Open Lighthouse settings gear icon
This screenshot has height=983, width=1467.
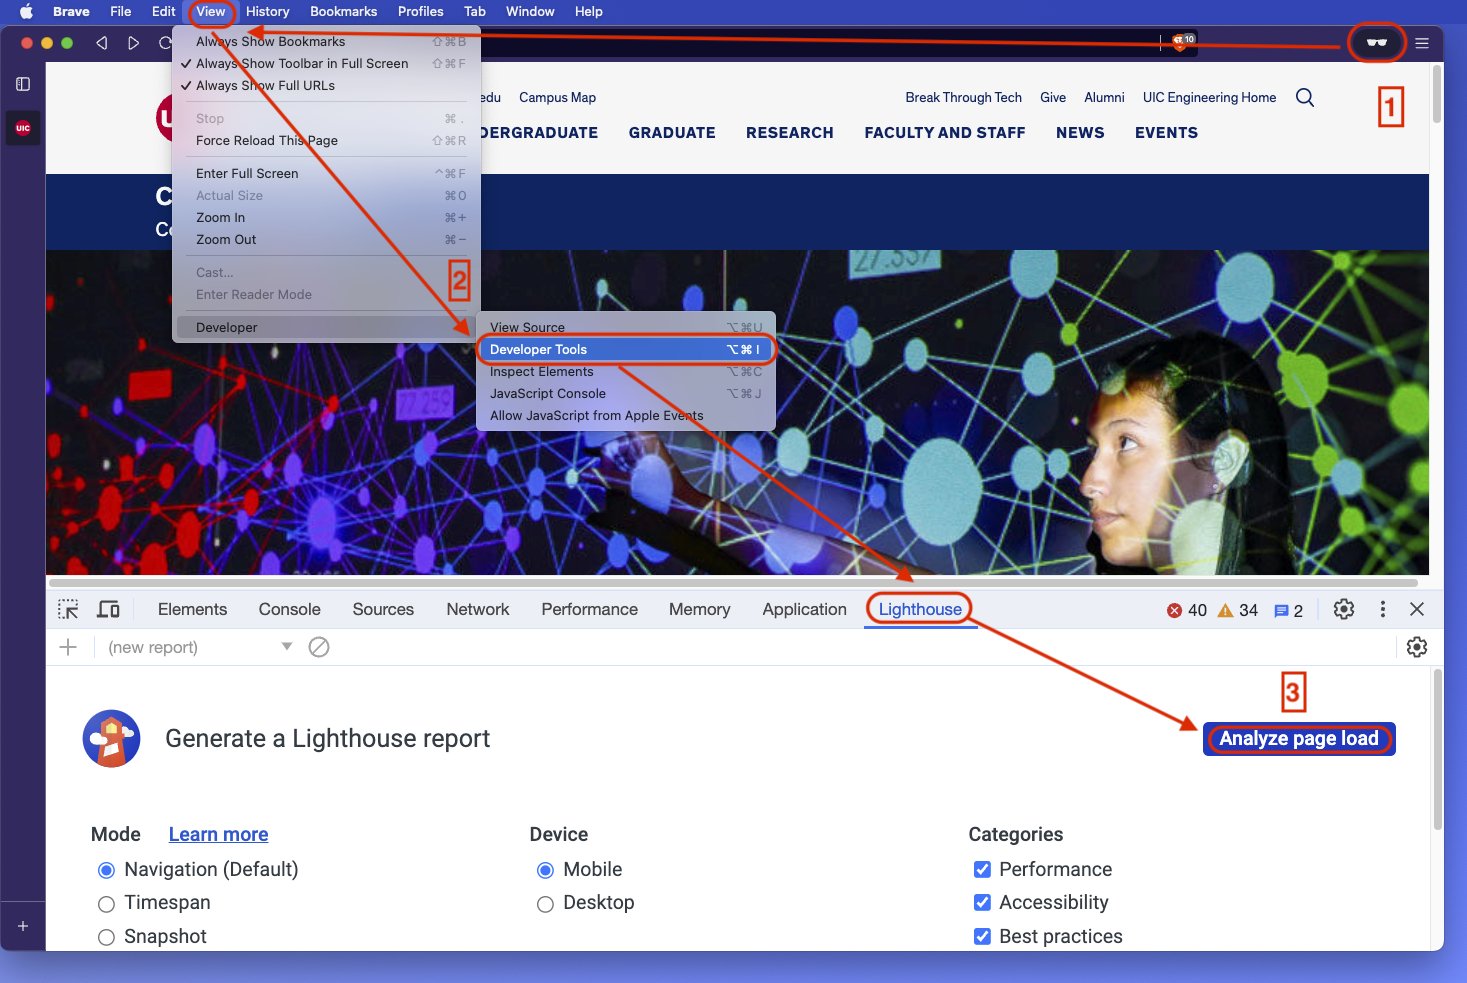pyautogui.click(x=1417, y=647)
